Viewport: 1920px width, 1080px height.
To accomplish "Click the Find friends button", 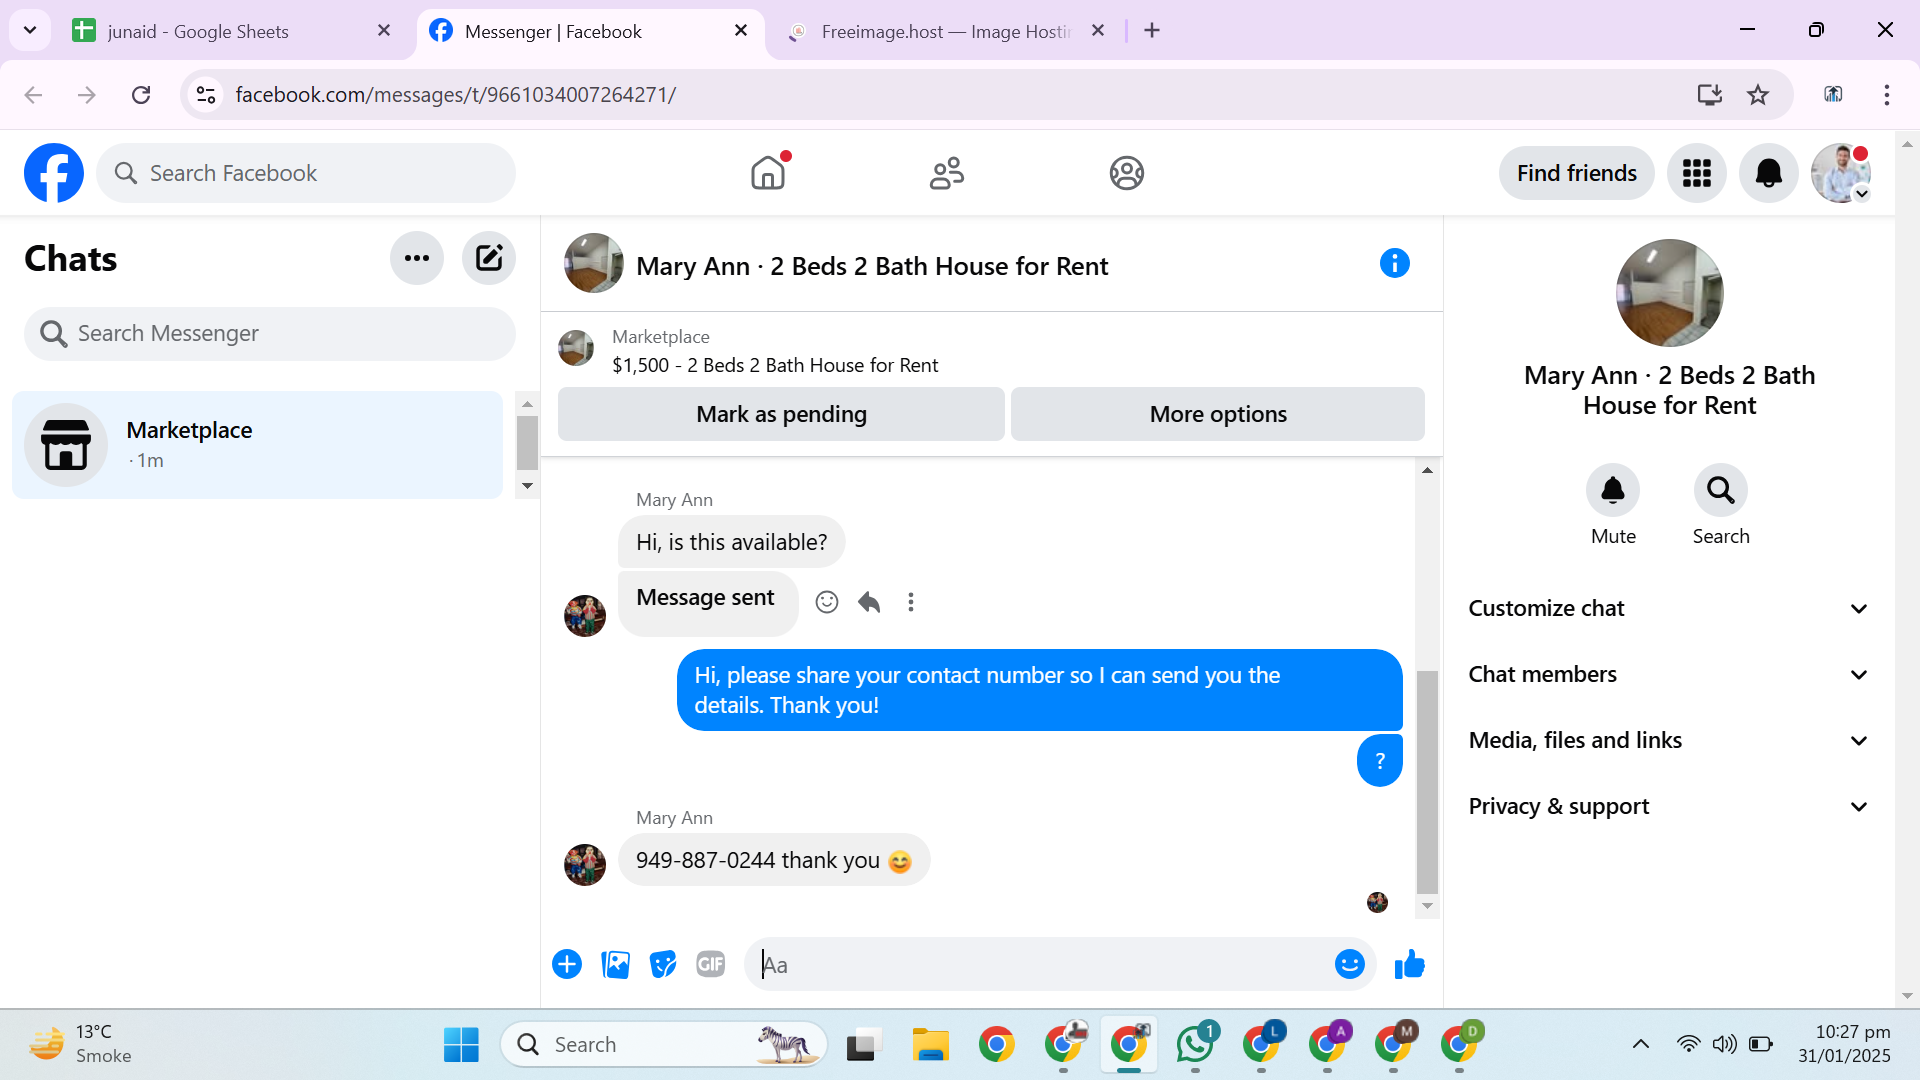I will (x=1577, y=173).
